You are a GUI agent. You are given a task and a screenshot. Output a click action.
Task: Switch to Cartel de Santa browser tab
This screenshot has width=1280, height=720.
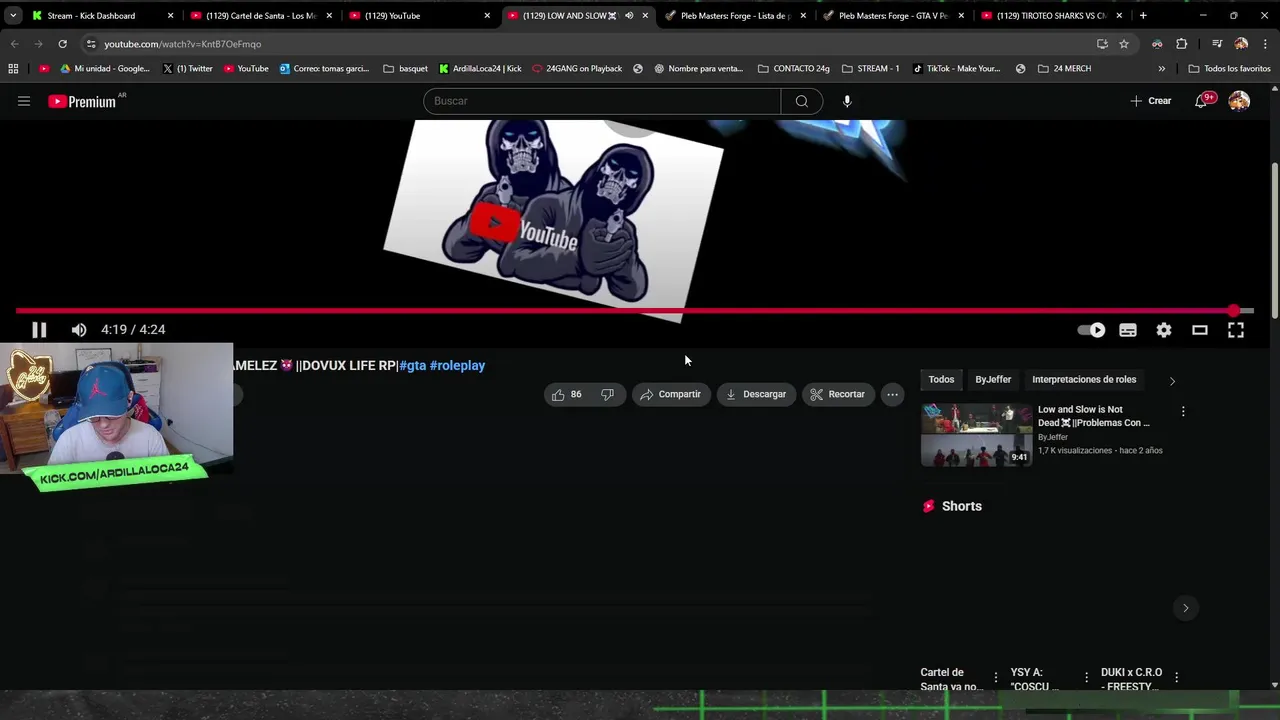pos(260,16)
